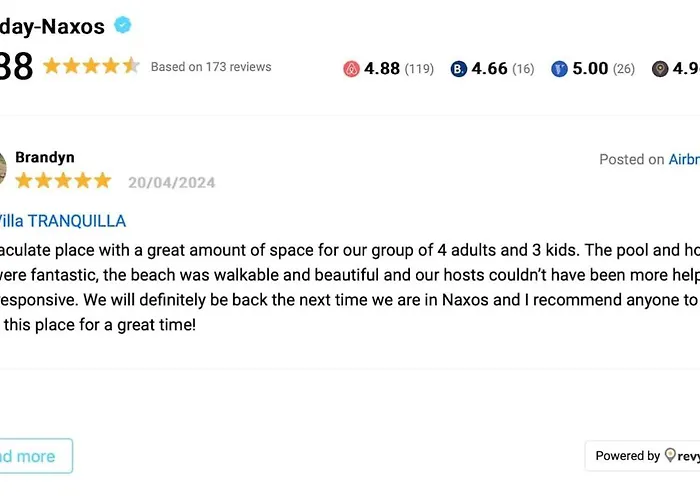
Task: Click the (119) Airbnb review count
Action: tap(419, 69)
